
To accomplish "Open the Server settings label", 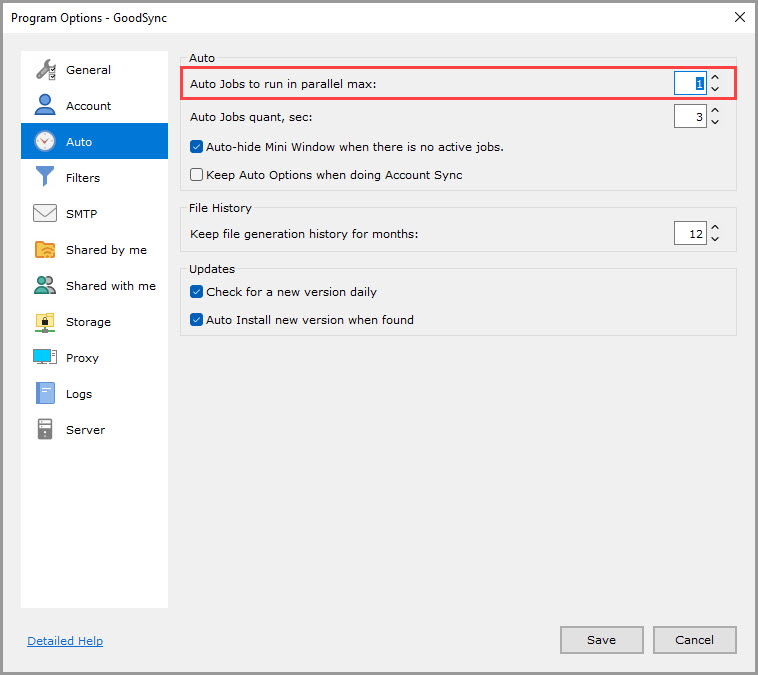I will point(85,430).
